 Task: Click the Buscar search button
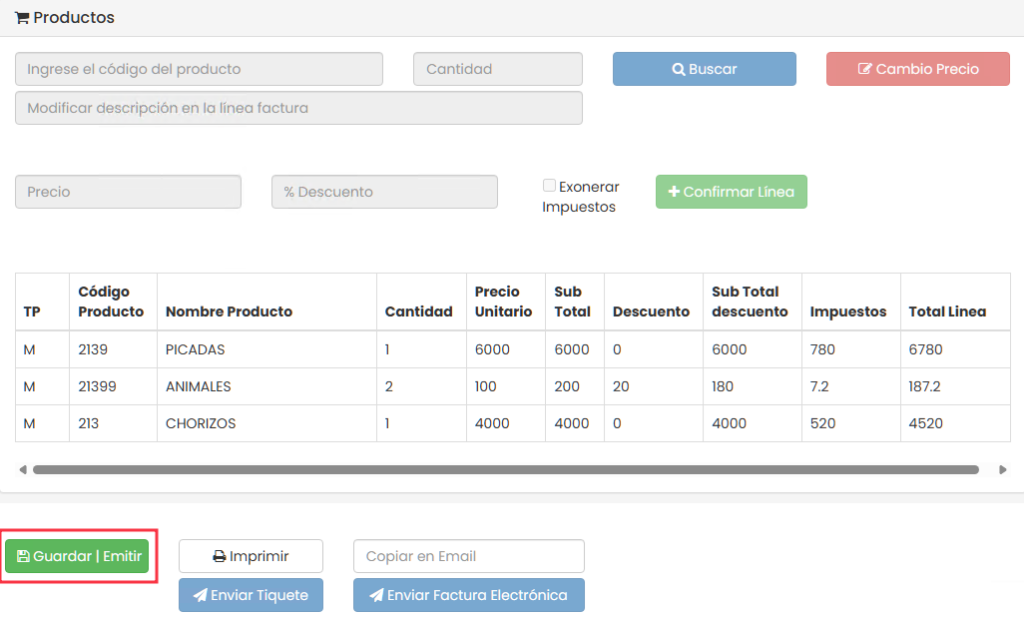point(704,69)
